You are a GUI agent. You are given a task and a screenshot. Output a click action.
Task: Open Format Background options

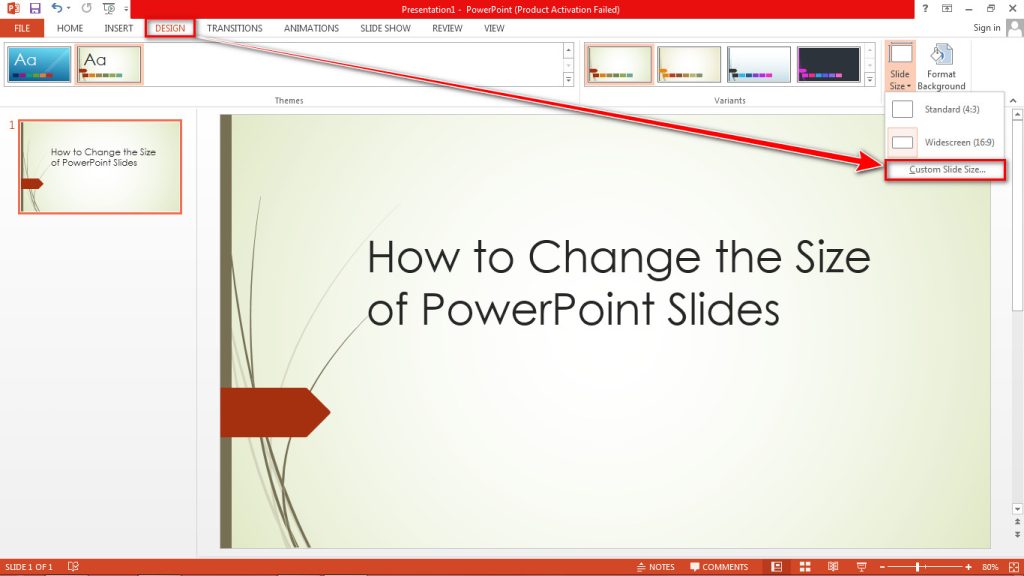pyautogui.click(x=941, y=62)
